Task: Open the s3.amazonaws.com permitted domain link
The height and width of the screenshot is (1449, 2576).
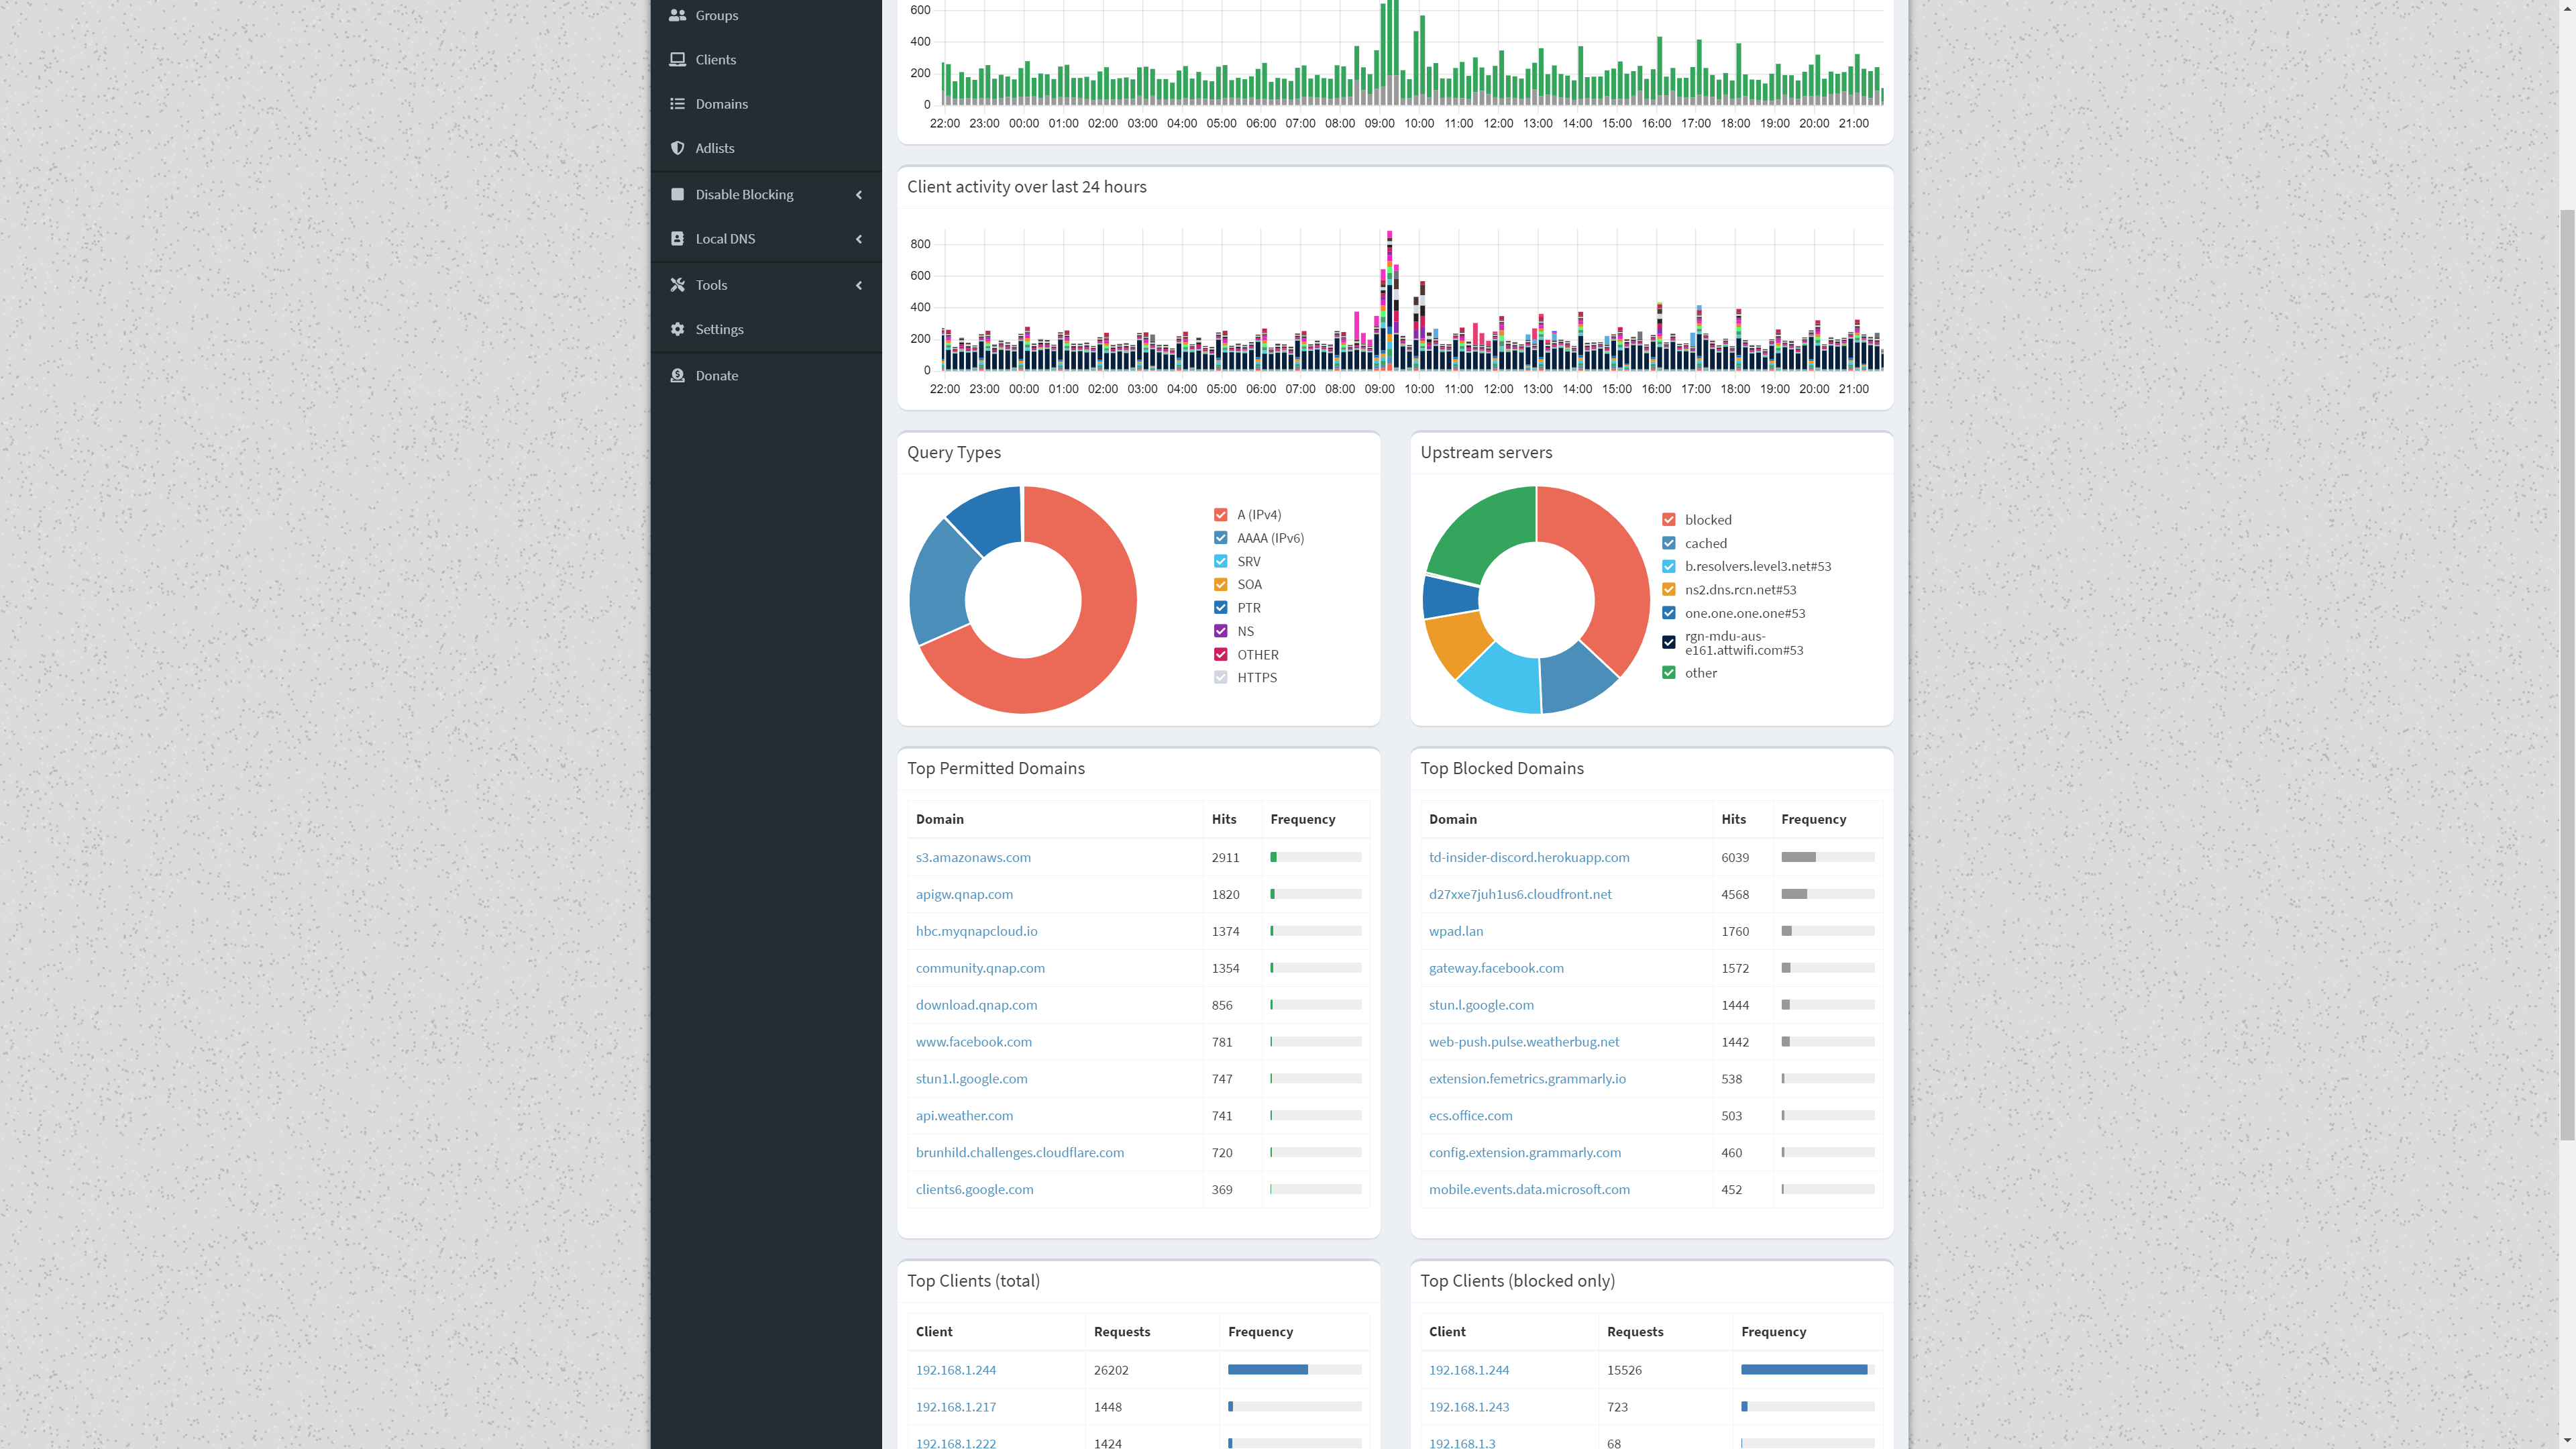Action: [973, 857]
